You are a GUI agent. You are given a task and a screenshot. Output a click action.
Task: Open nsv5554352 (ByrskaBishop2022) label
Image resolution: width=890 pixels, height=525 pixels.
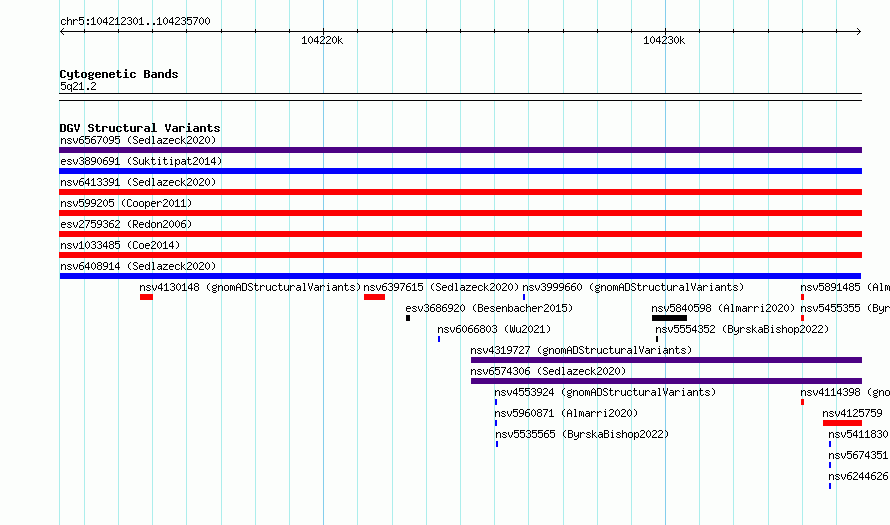[742, 329]
